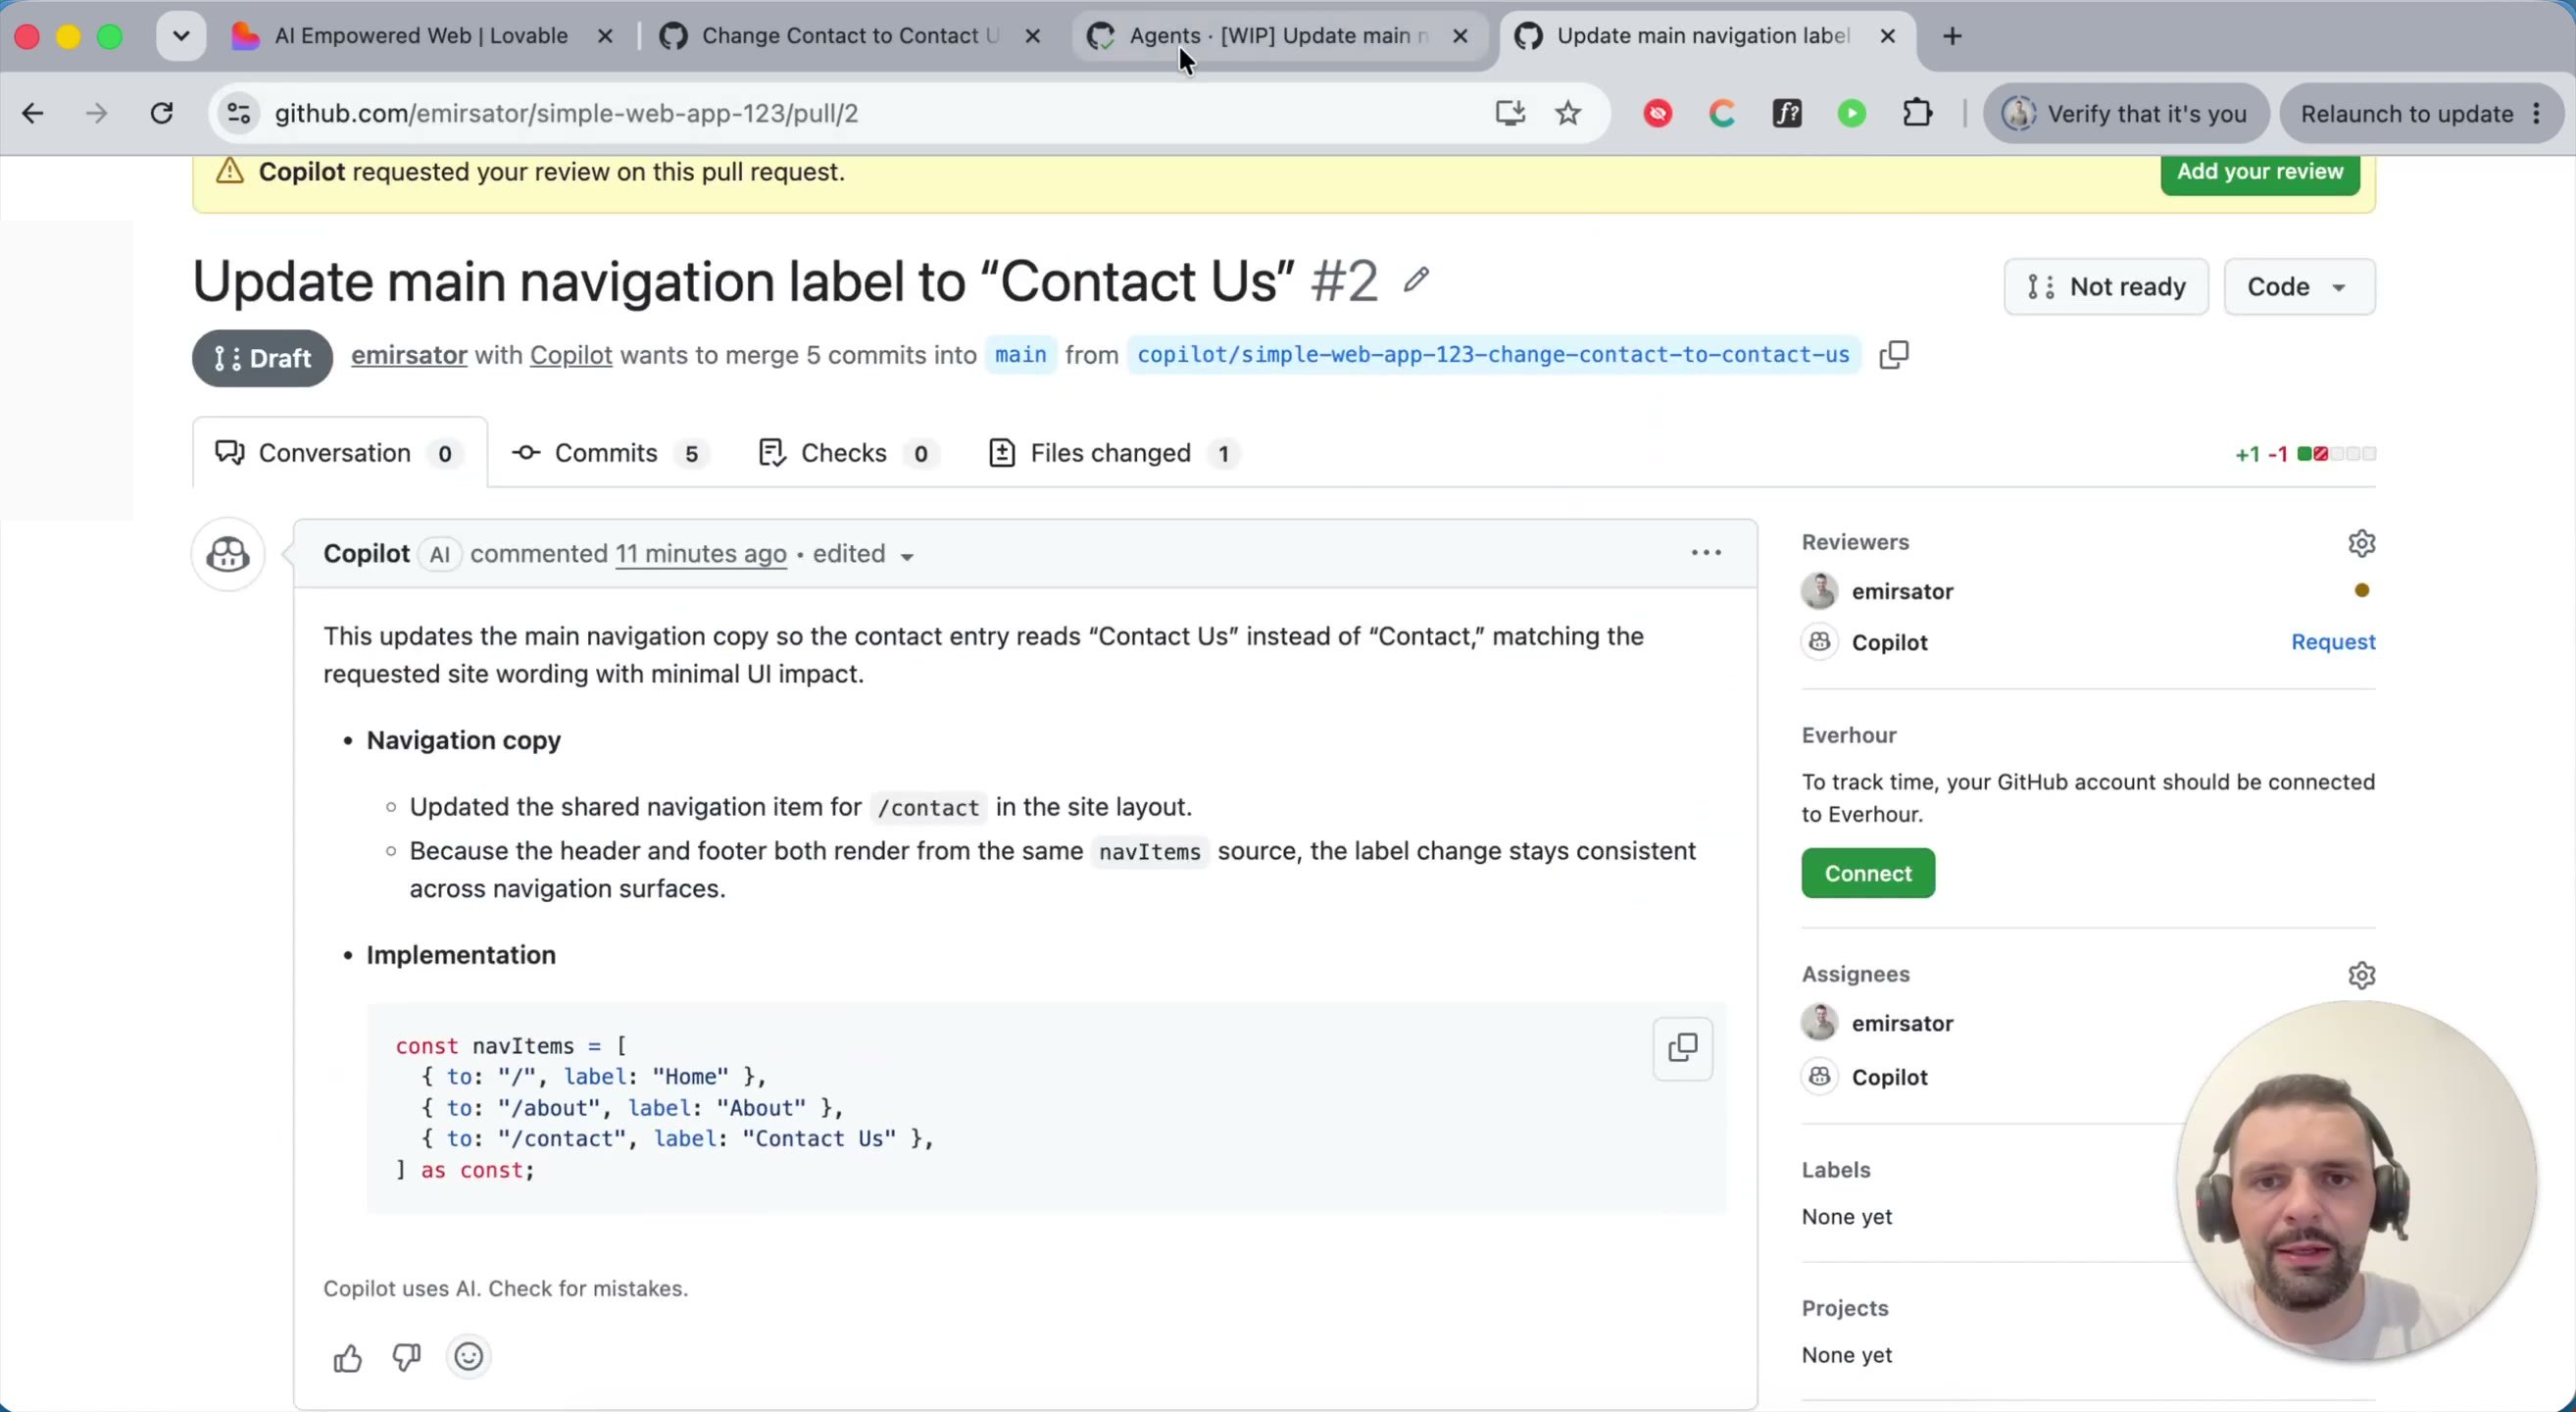Click the copilot/simple-web-app-123 branch label
This screenshot has height=1412, width=2576.
click(1493, 355)
